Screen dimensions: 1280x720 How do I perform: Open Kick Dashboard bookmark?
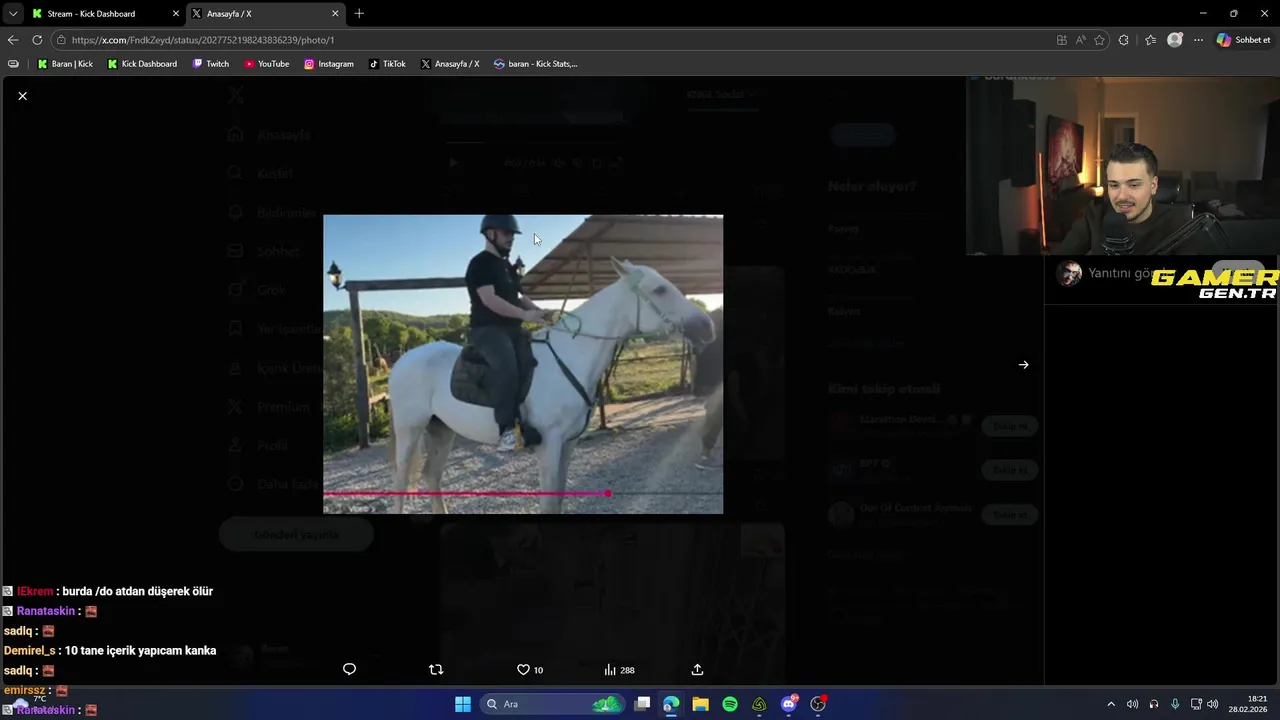pyautogui.click(x=142, y=64)
